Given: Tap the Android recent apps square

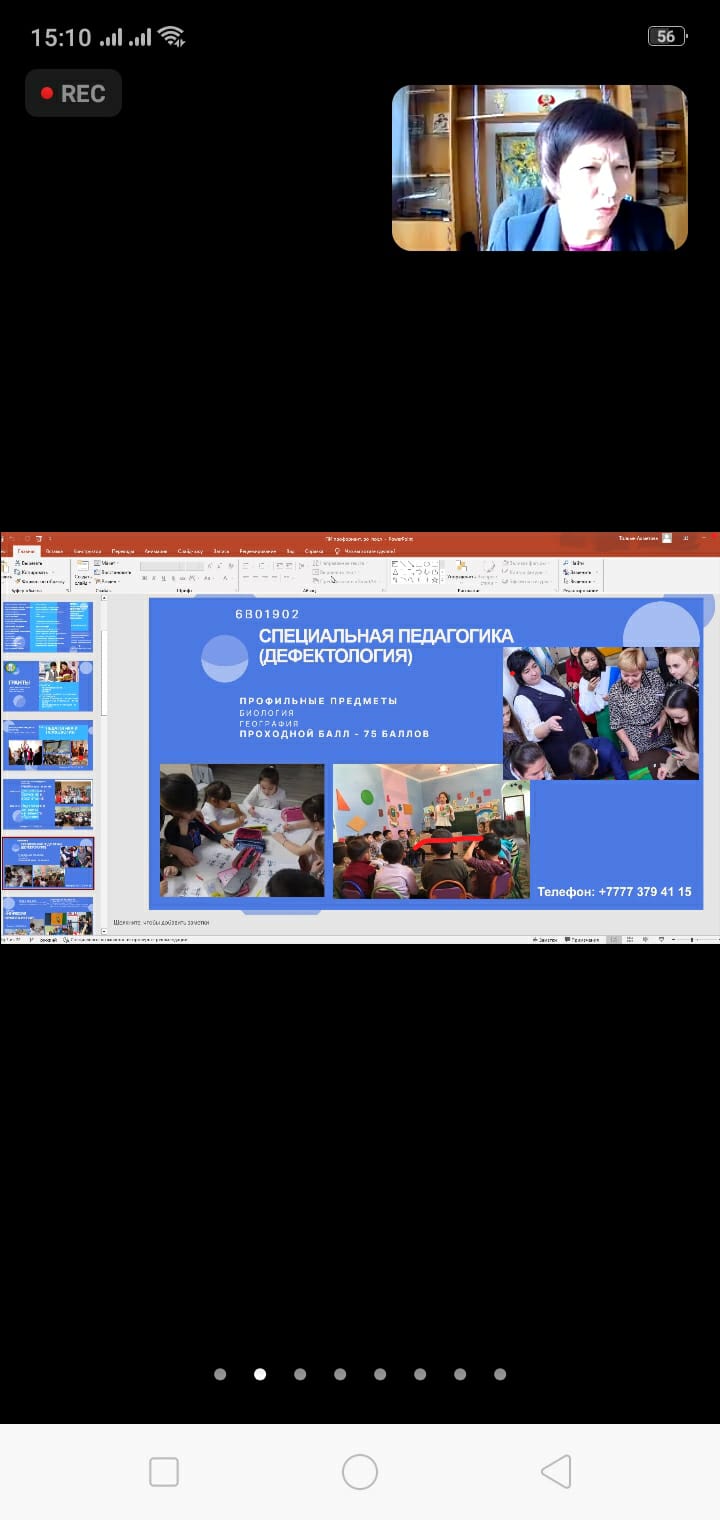Looking at the screenshot, I should (x=164, y=1472).
